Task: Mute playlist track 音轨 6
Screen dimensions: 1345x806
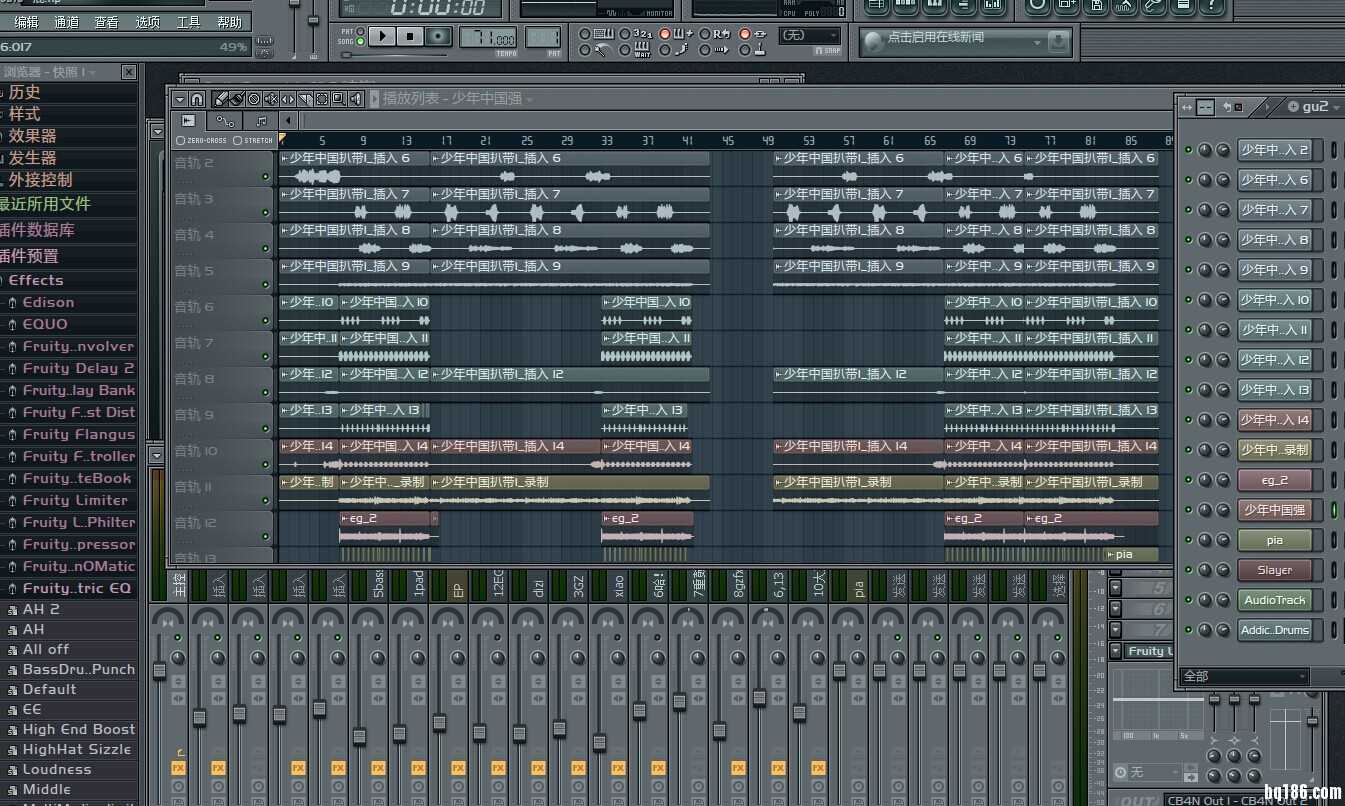Action: pyautogui.click(x=265, y=321)
